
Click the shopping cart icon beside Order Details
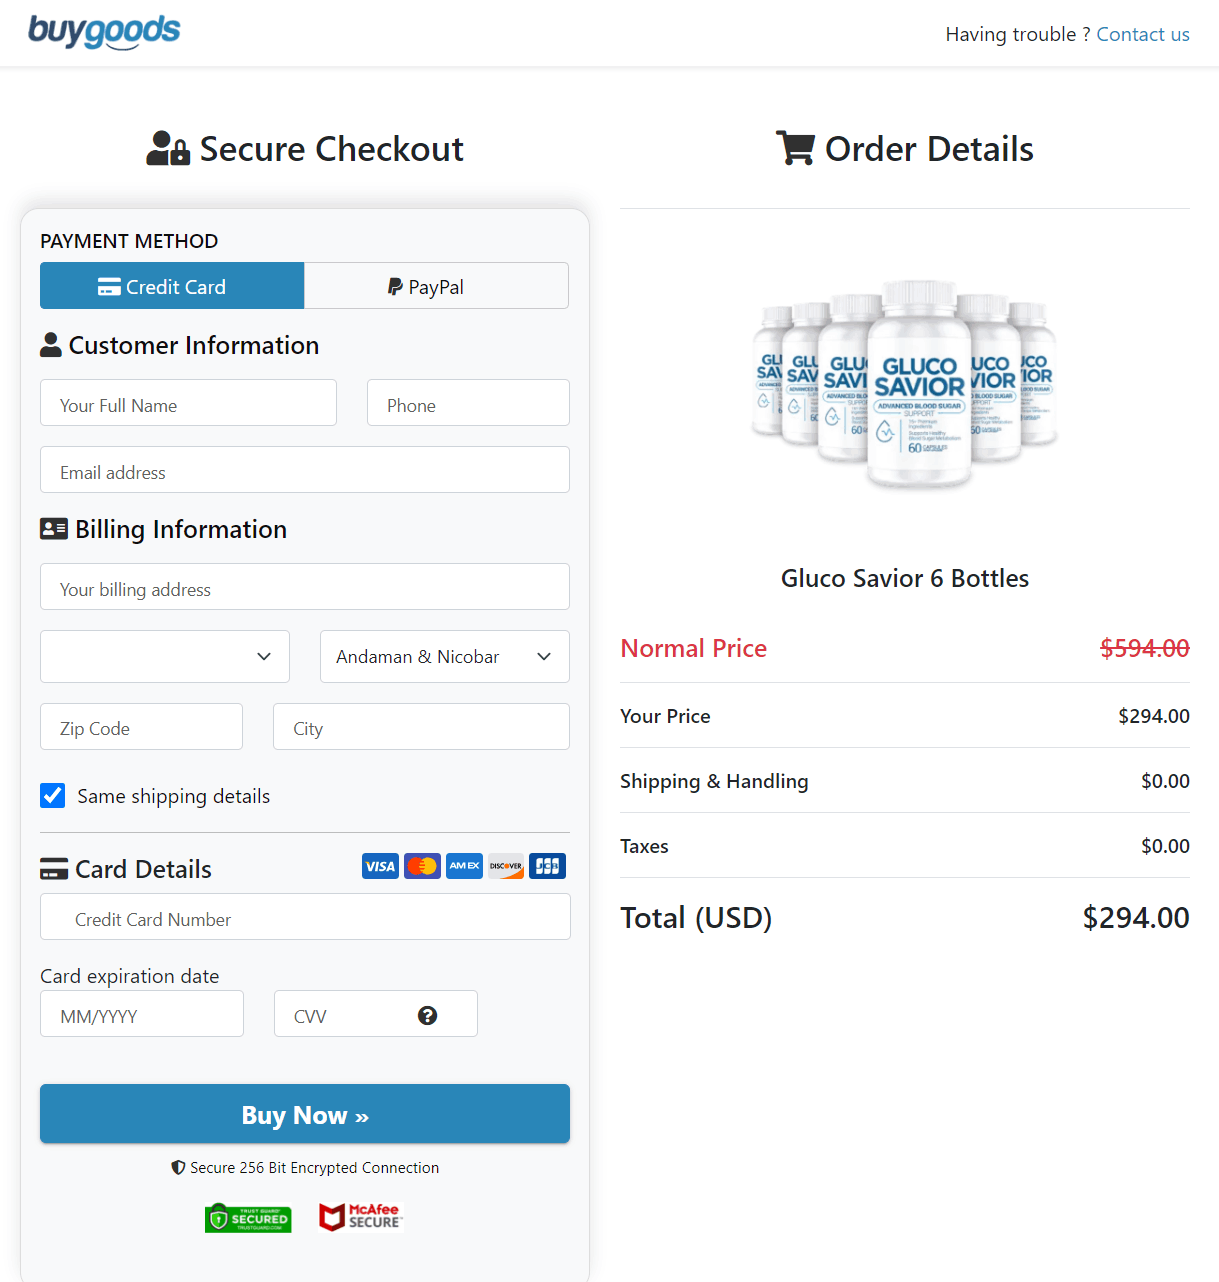[795, 148]
